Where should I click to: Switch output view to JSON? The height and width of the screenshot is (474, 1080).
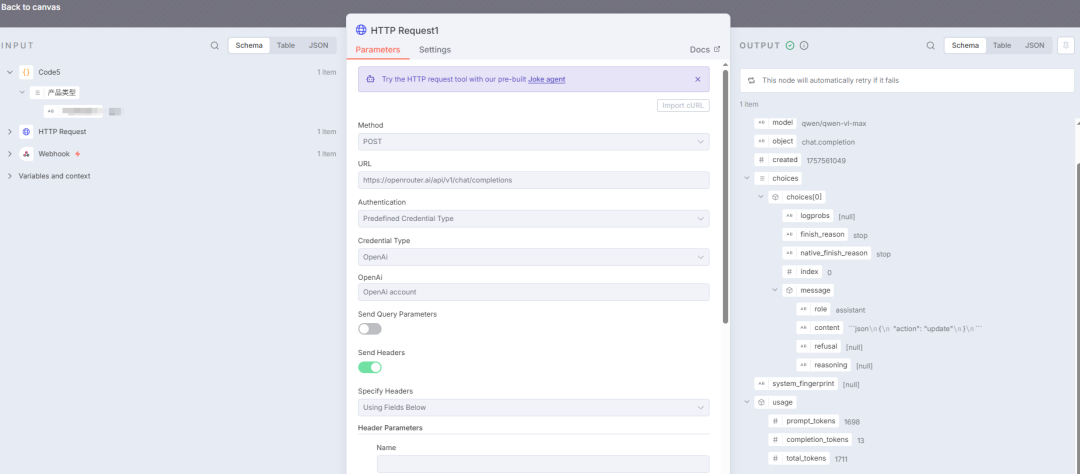tap(1035, 45)
